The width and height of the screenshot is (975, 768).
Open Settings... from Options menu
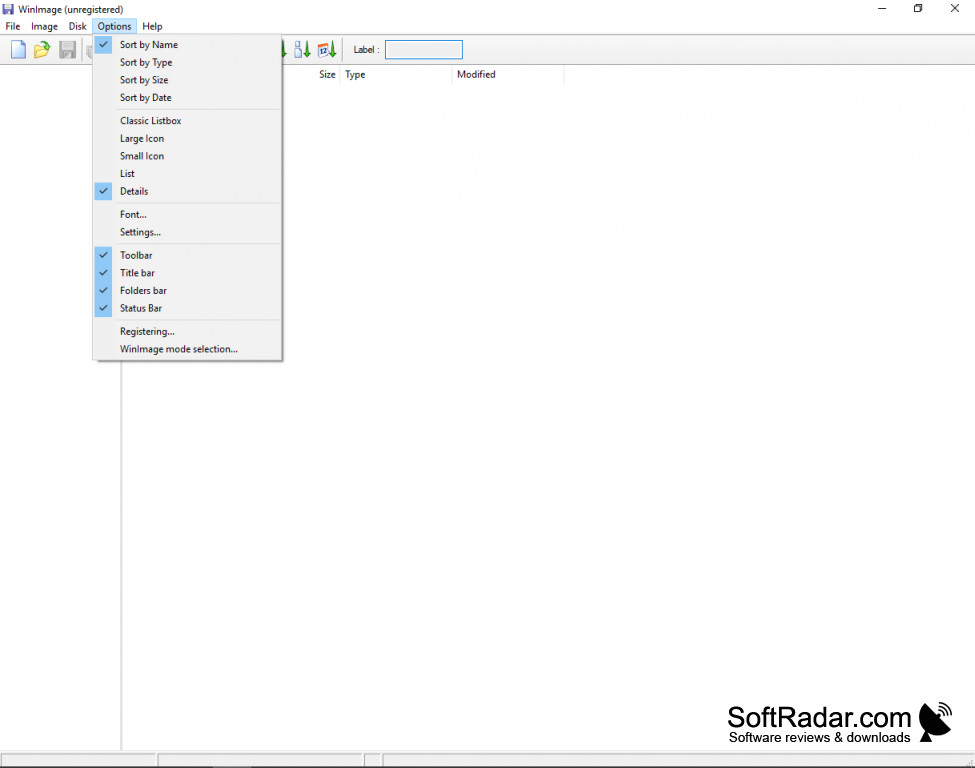tap(187, 232)
